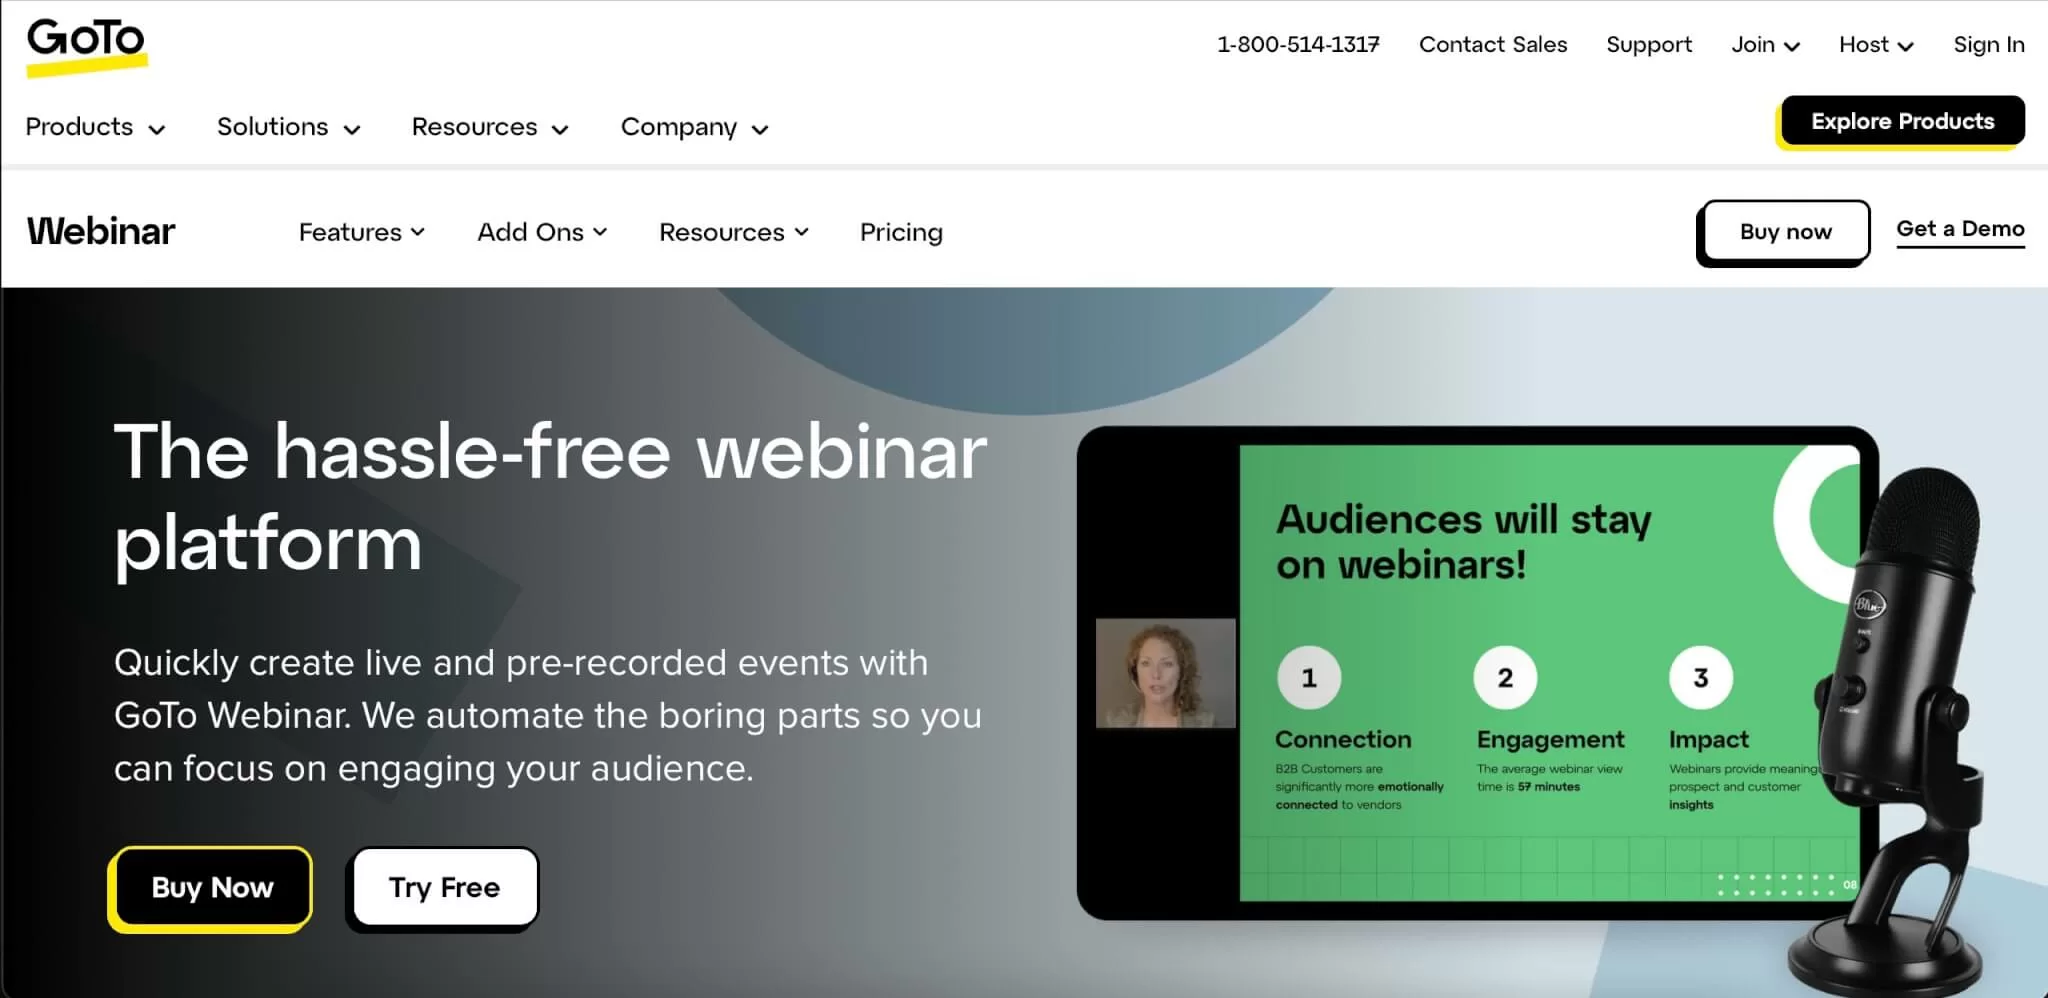This screenshot has width=2048, height=998.
Task: Click the phone number 1-800-514-1317
Action: pos(1298,45)
